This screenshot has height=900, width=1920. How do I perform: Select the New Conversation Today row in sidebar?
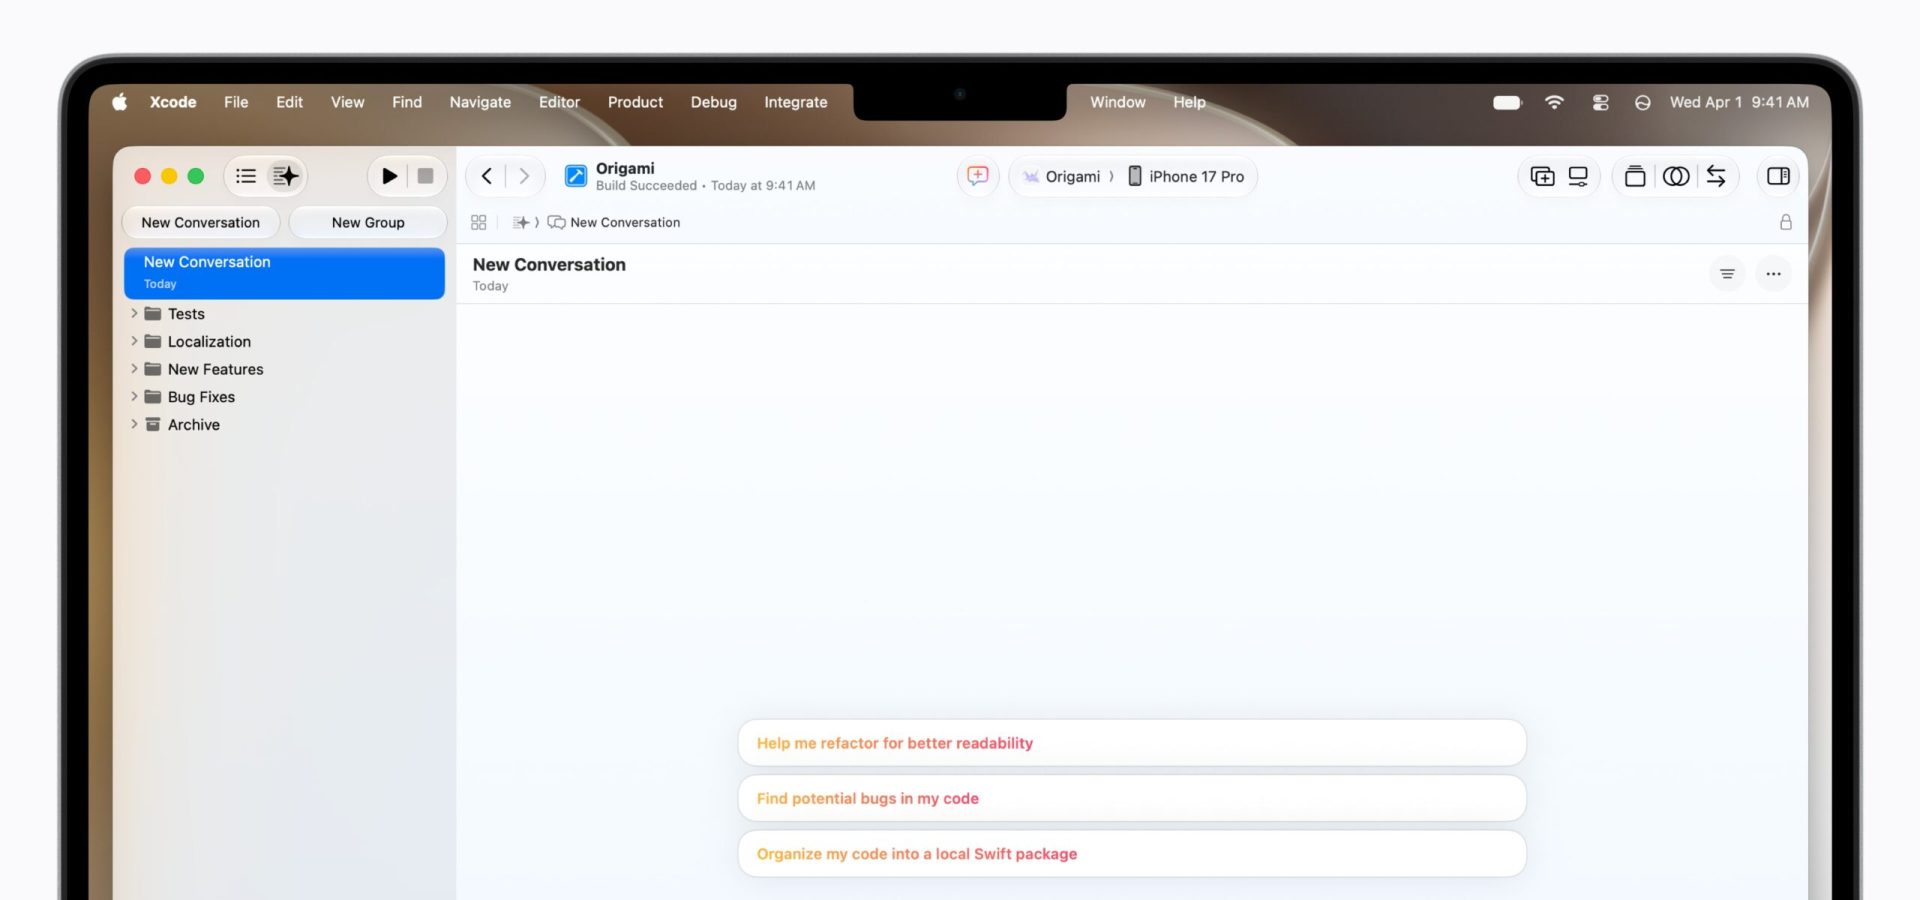tap(284, 273)
